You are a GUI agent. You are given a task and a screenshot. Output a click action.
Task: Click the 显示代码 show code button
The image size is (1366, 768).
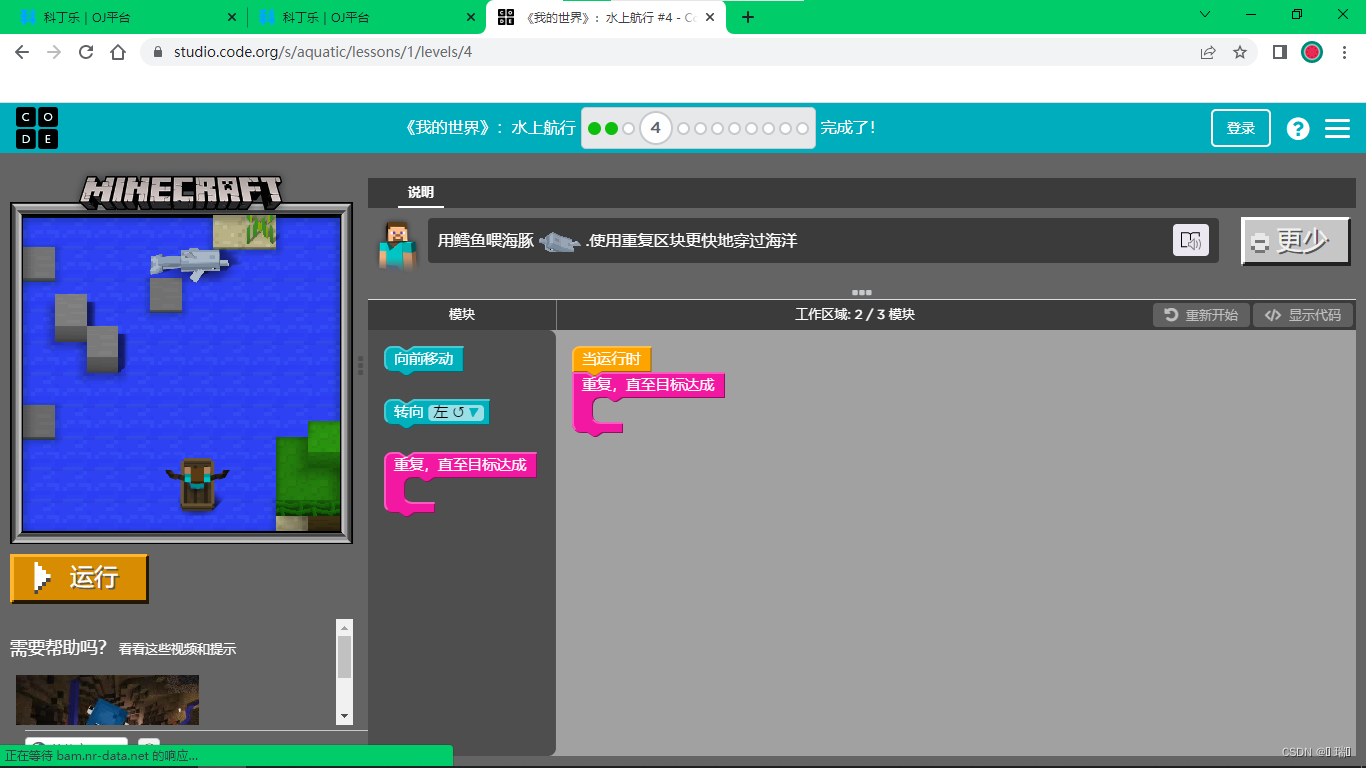pyautogui.click(x=1303, y=315)
